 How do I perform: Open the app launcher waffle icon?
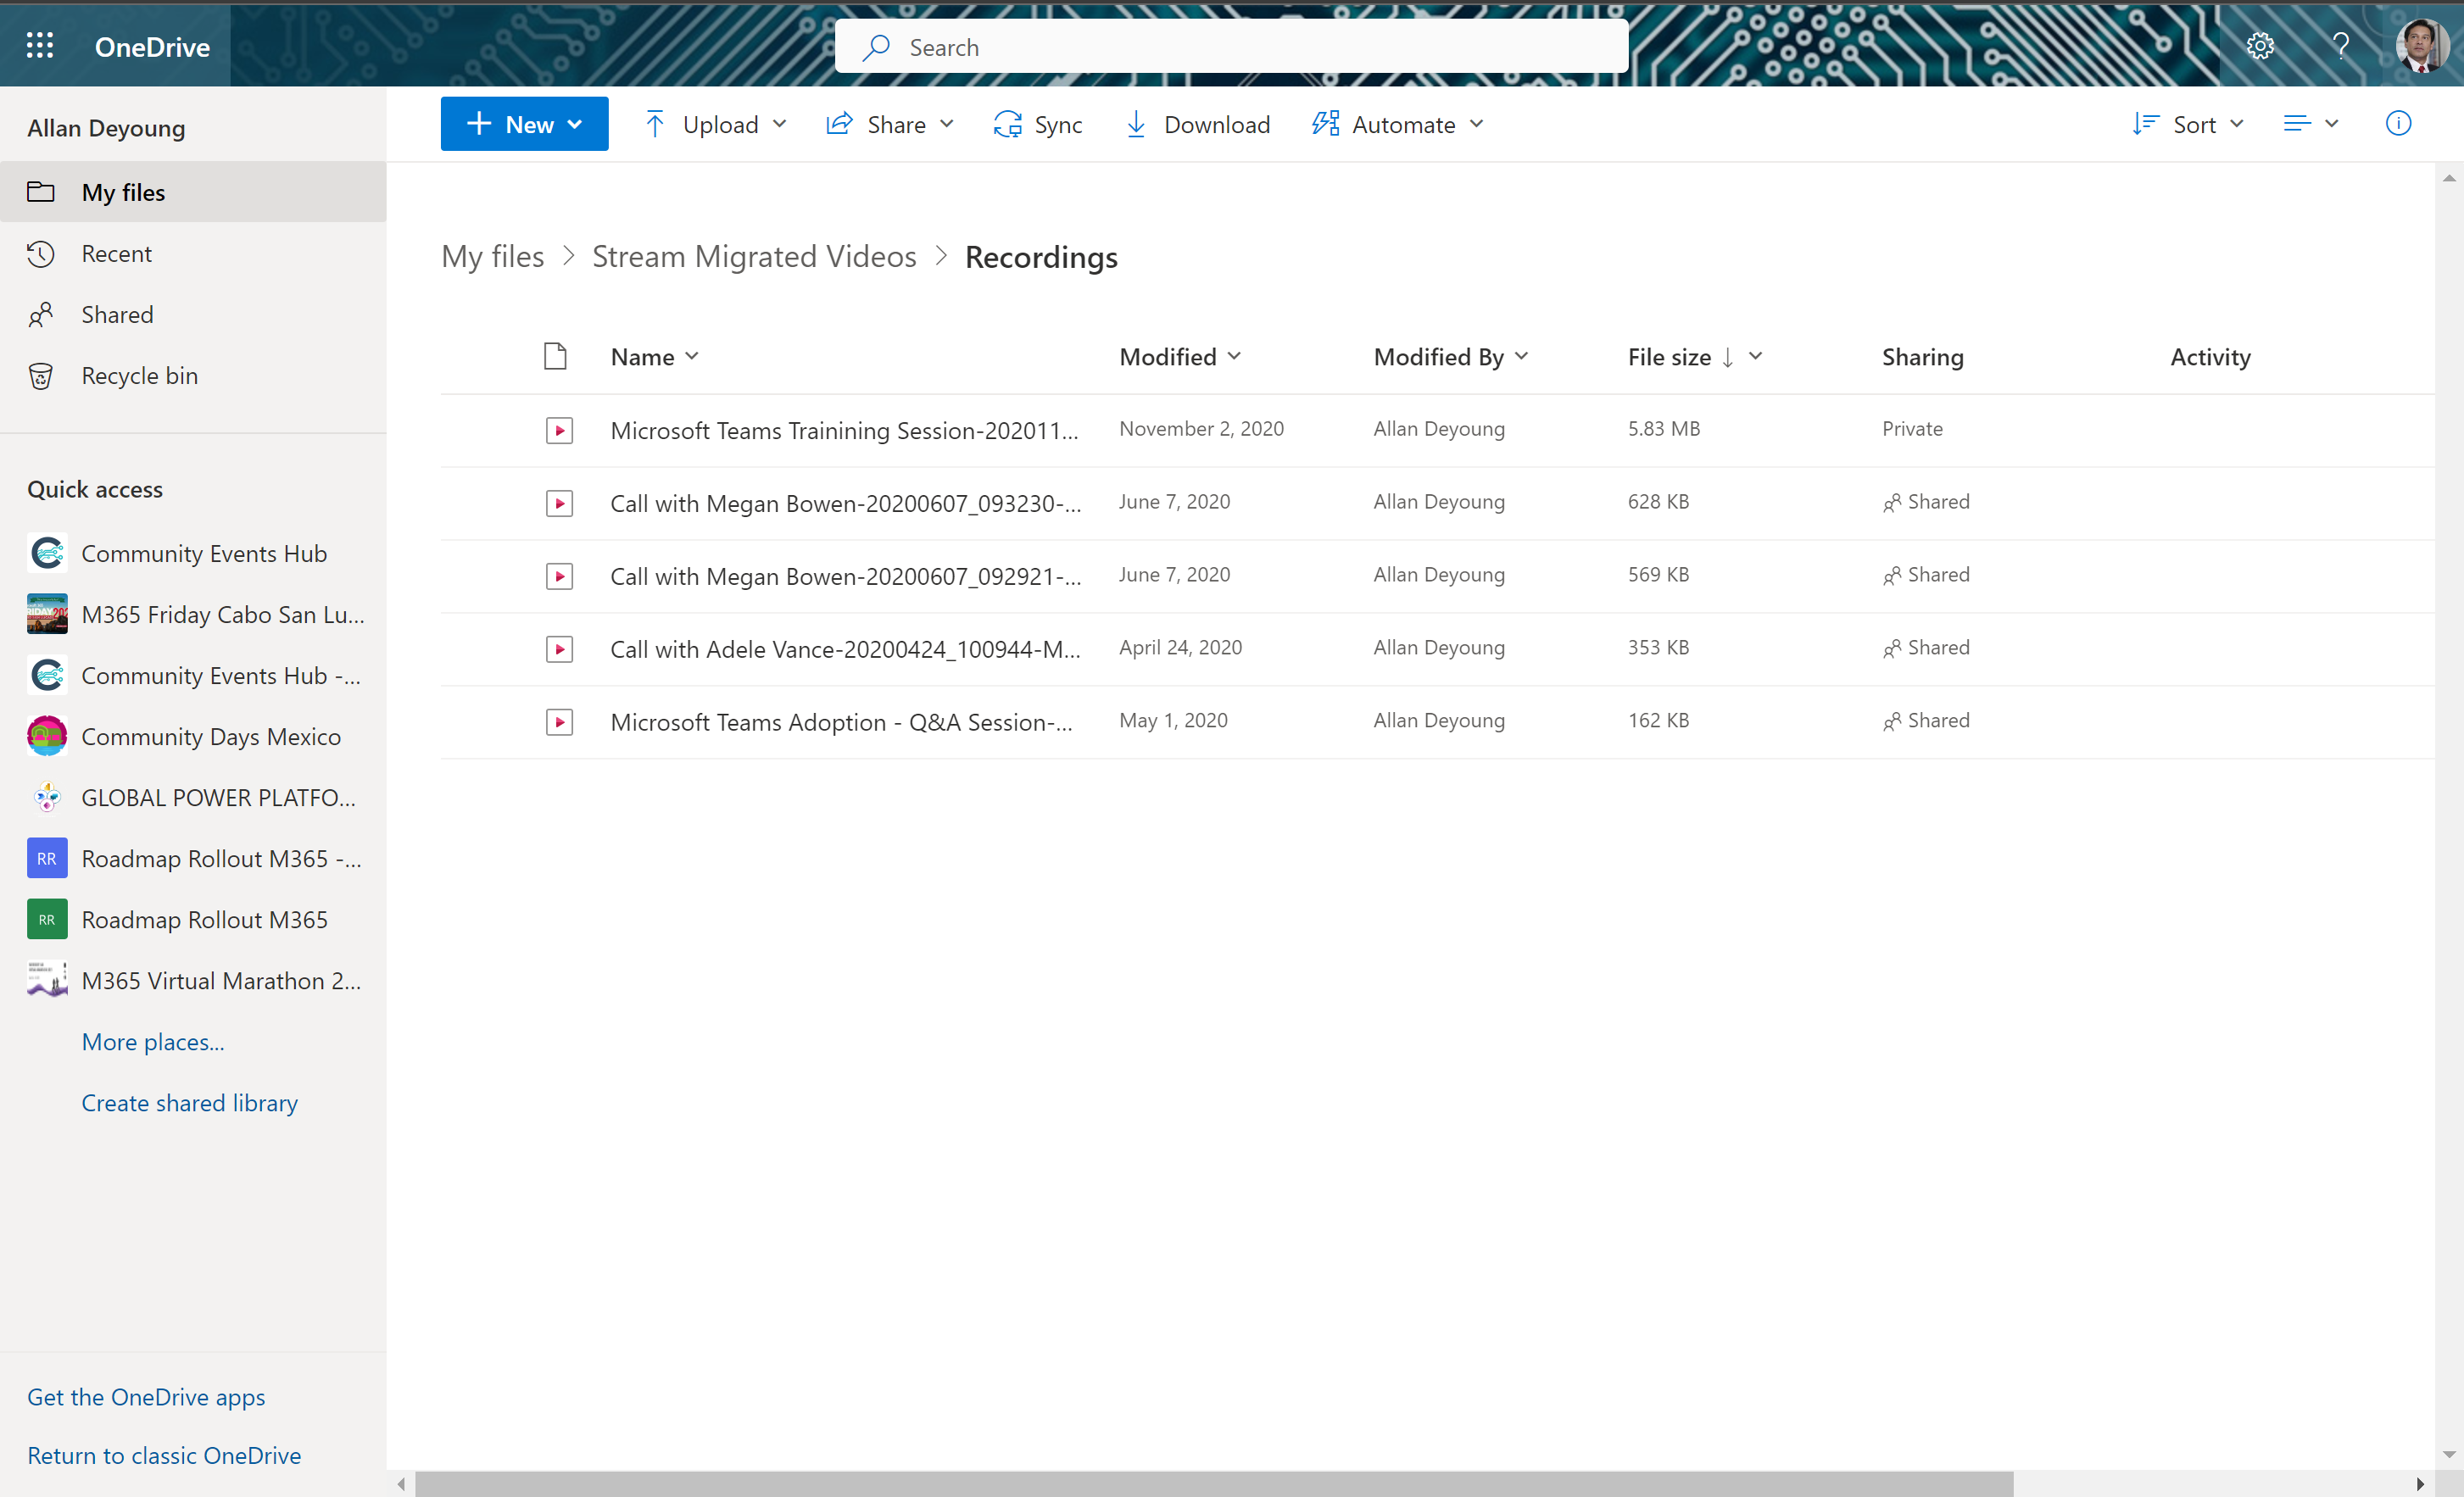click(x=40, y=46)
